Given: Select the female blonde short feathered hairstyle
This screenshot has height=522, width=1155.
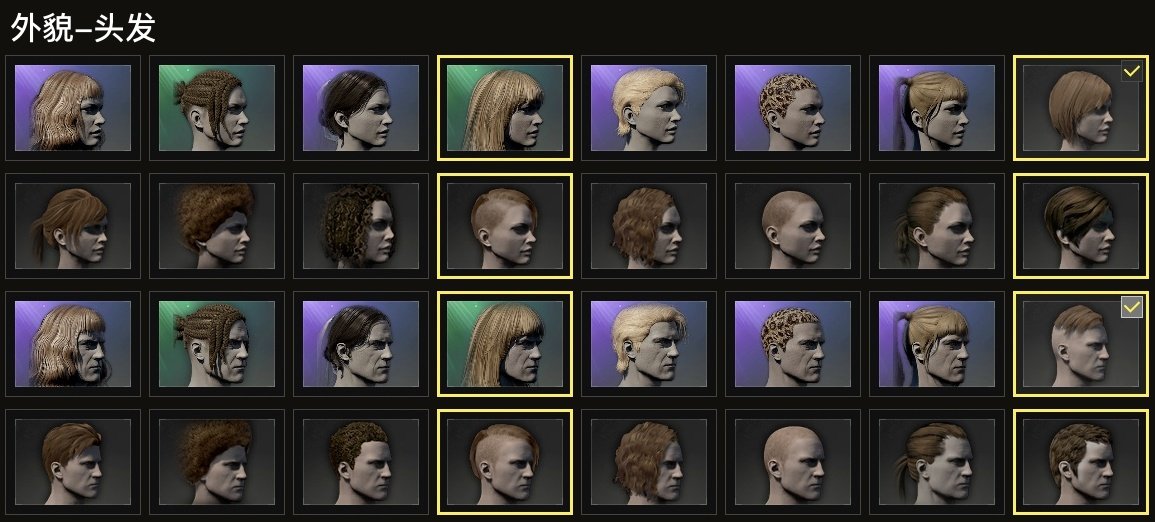Looking at the screenshot, I should [649, 107].
